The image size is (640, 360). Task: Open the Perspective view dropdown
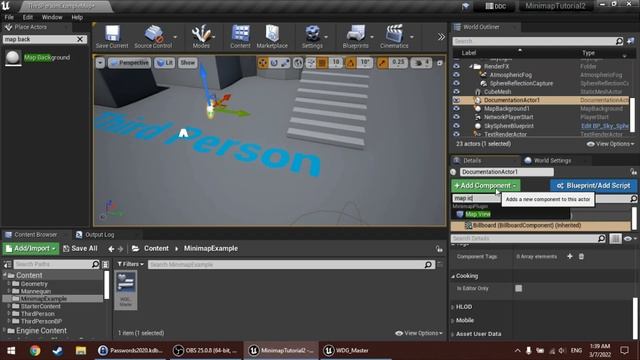click(x=129, y=63)
